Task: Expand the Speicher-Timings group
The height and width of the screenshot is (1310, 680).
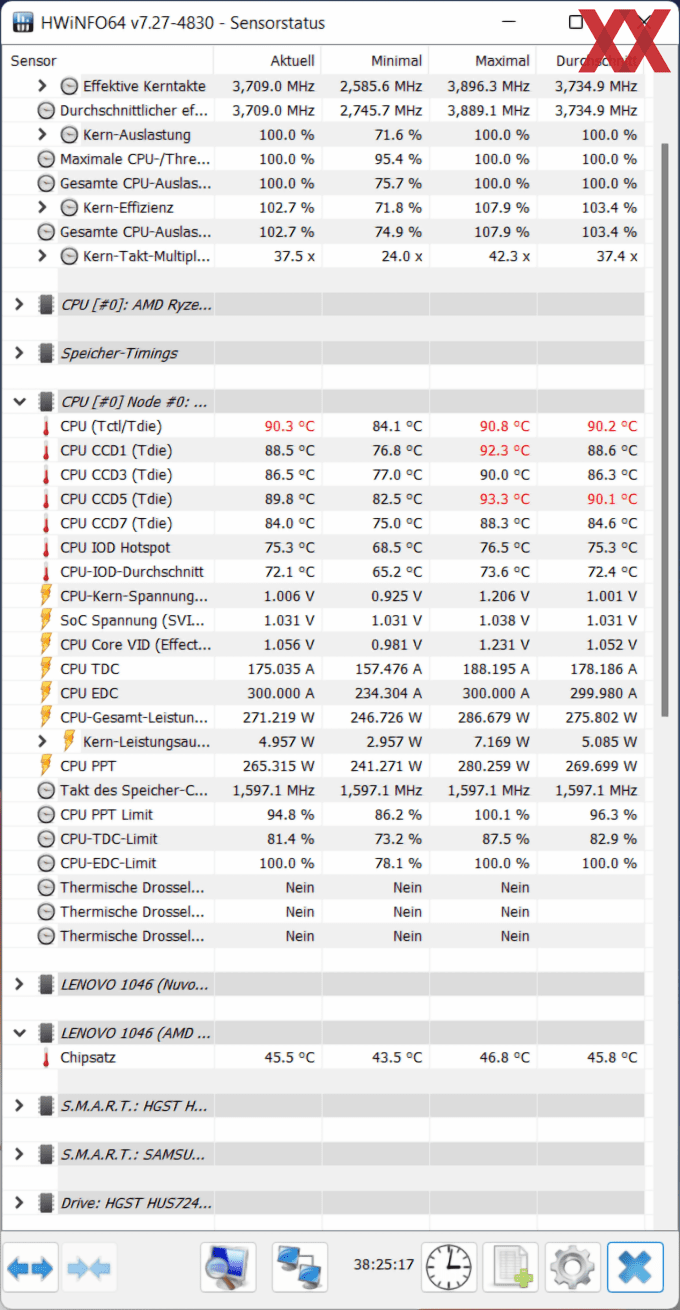Action: pyautogui.click(x=19, y=353)
